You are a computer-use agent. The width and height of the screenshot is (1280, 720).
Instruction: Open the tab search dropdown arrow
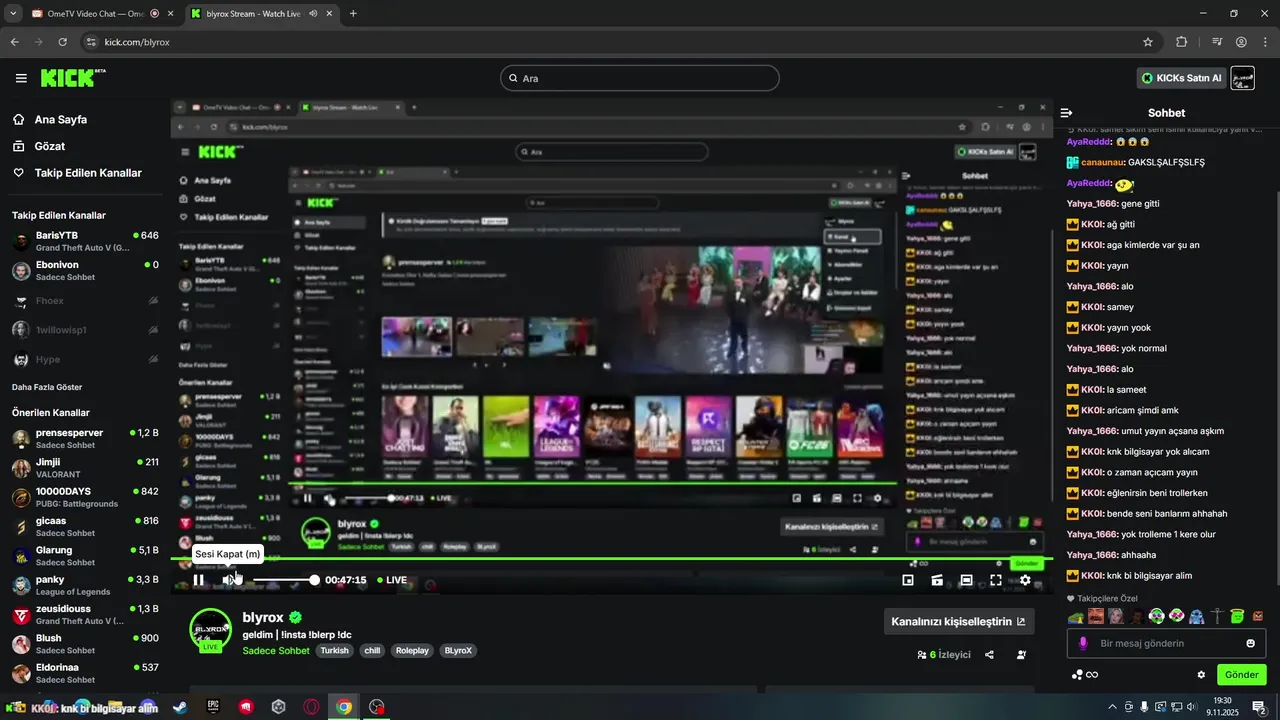click(x=12, y=13)
